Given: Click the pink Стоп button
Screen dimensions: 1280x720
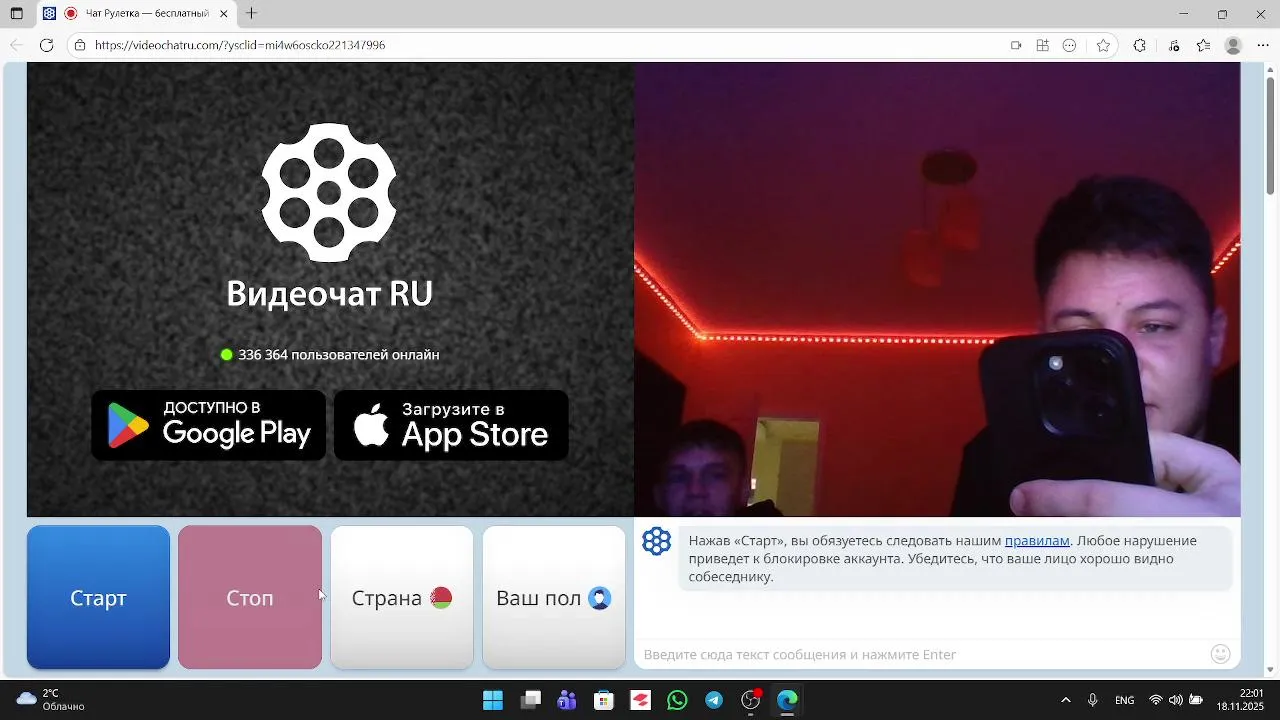Looking at the screenshot, I should click(x=250, y=598).
